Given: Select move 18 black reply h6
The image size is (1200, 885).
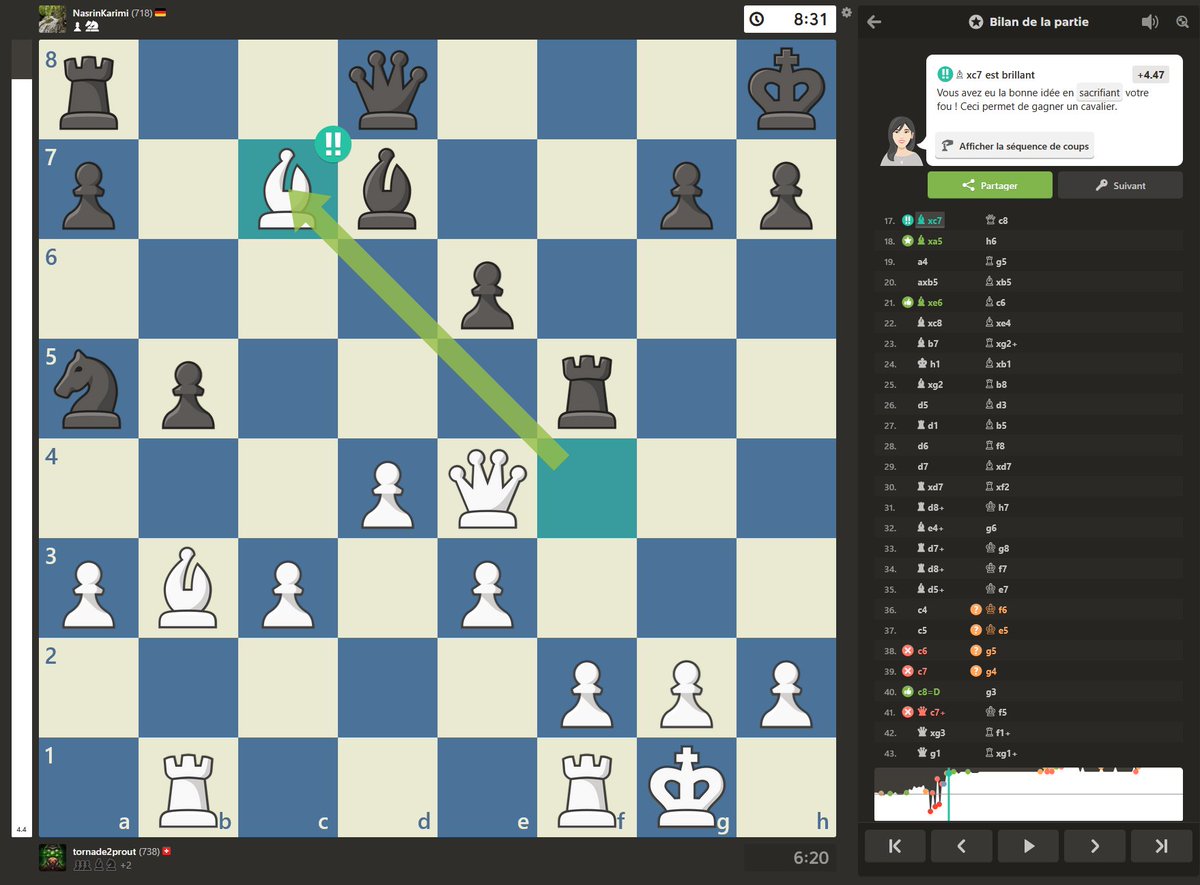Looking at the screenshot, I should [x=991, y=241].
